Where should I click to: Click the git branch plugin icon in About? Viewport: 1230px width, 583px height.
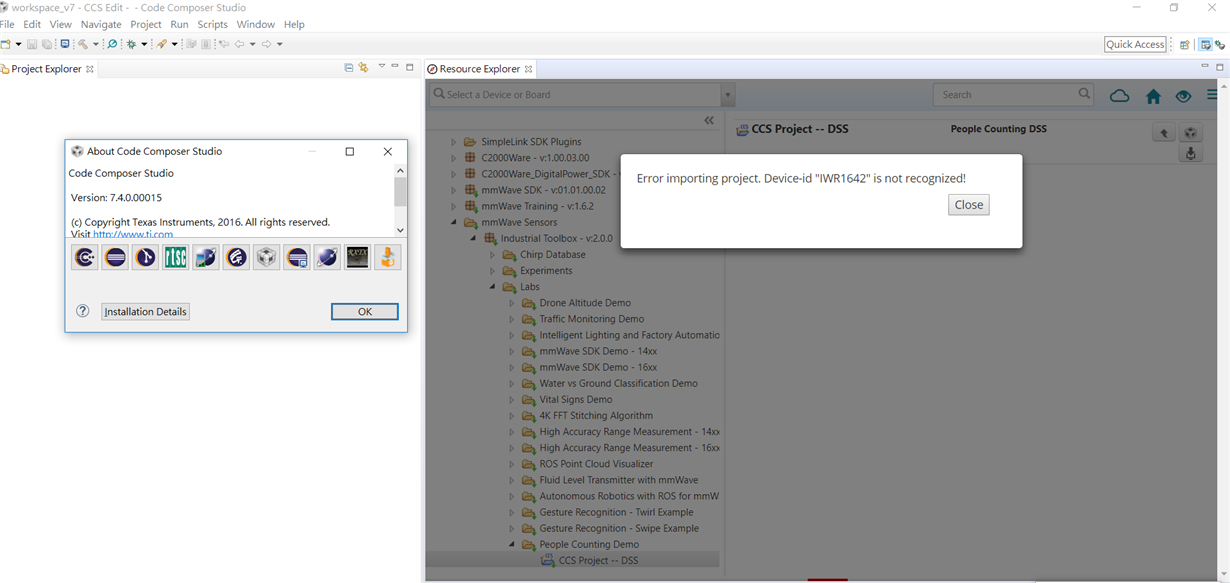point(146,257)
